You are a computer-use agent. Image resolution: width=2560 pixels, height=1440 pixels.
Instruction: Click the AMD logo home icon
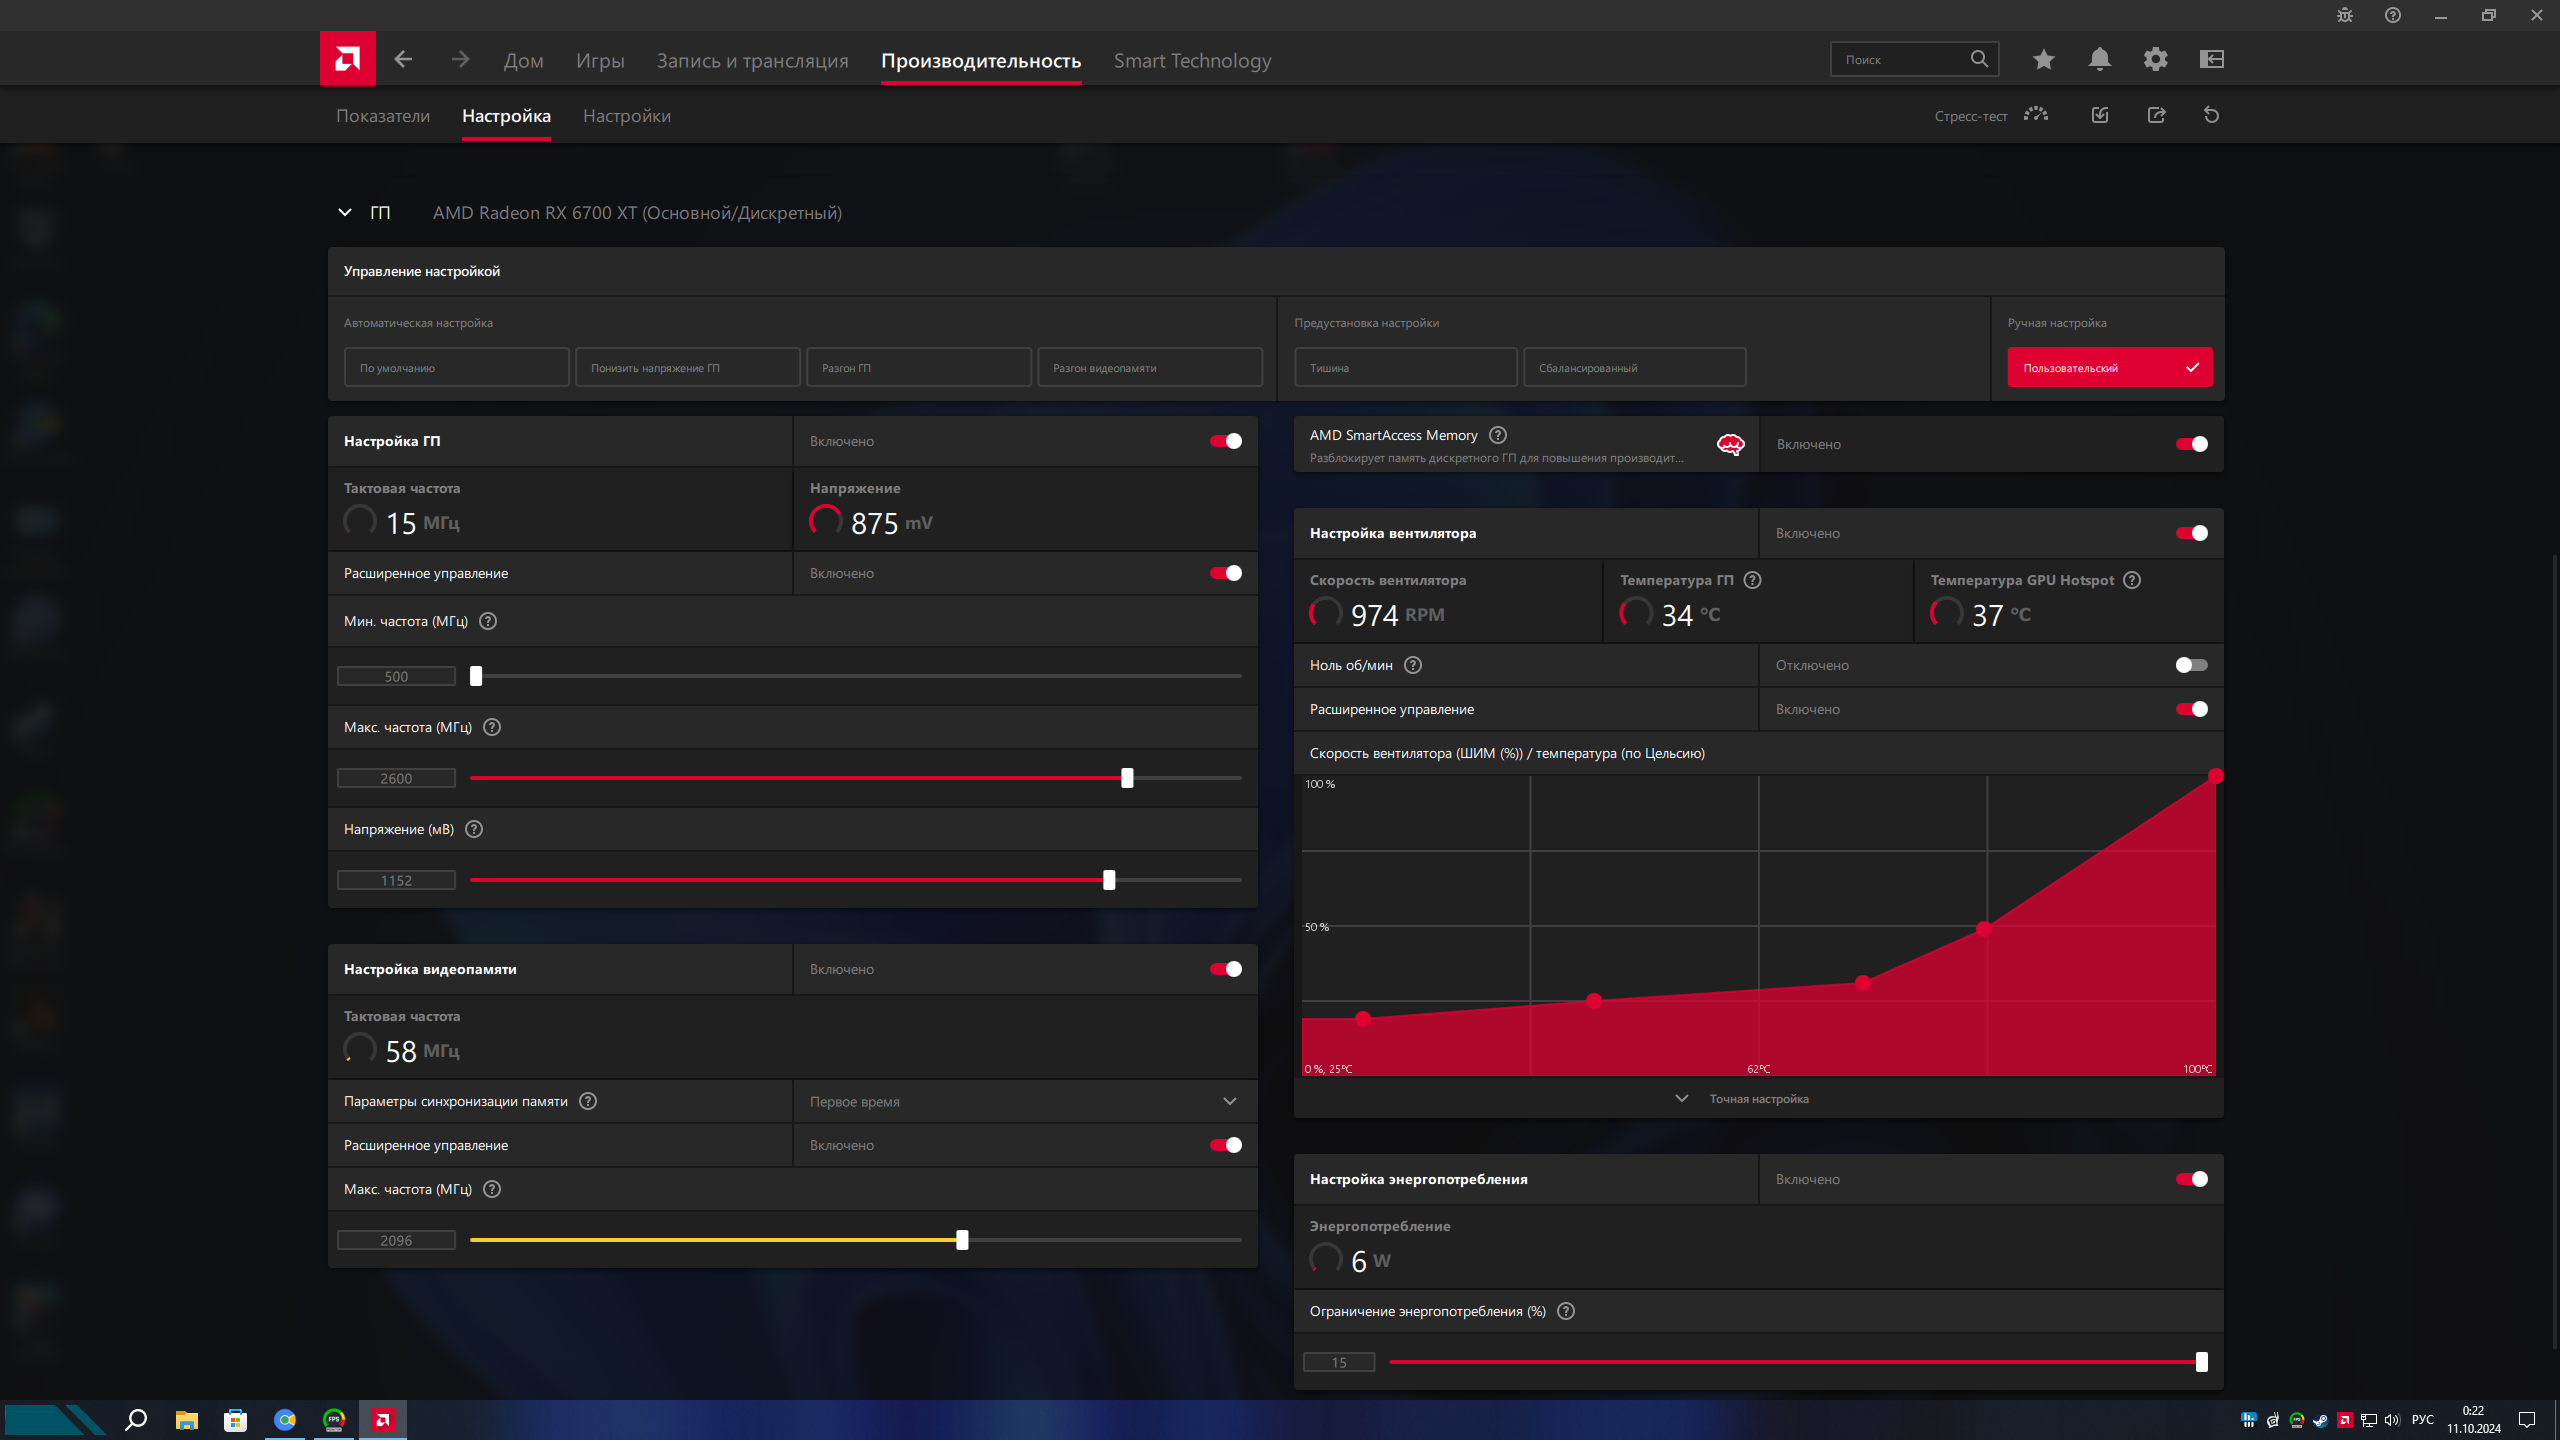[x=347, y=59]
